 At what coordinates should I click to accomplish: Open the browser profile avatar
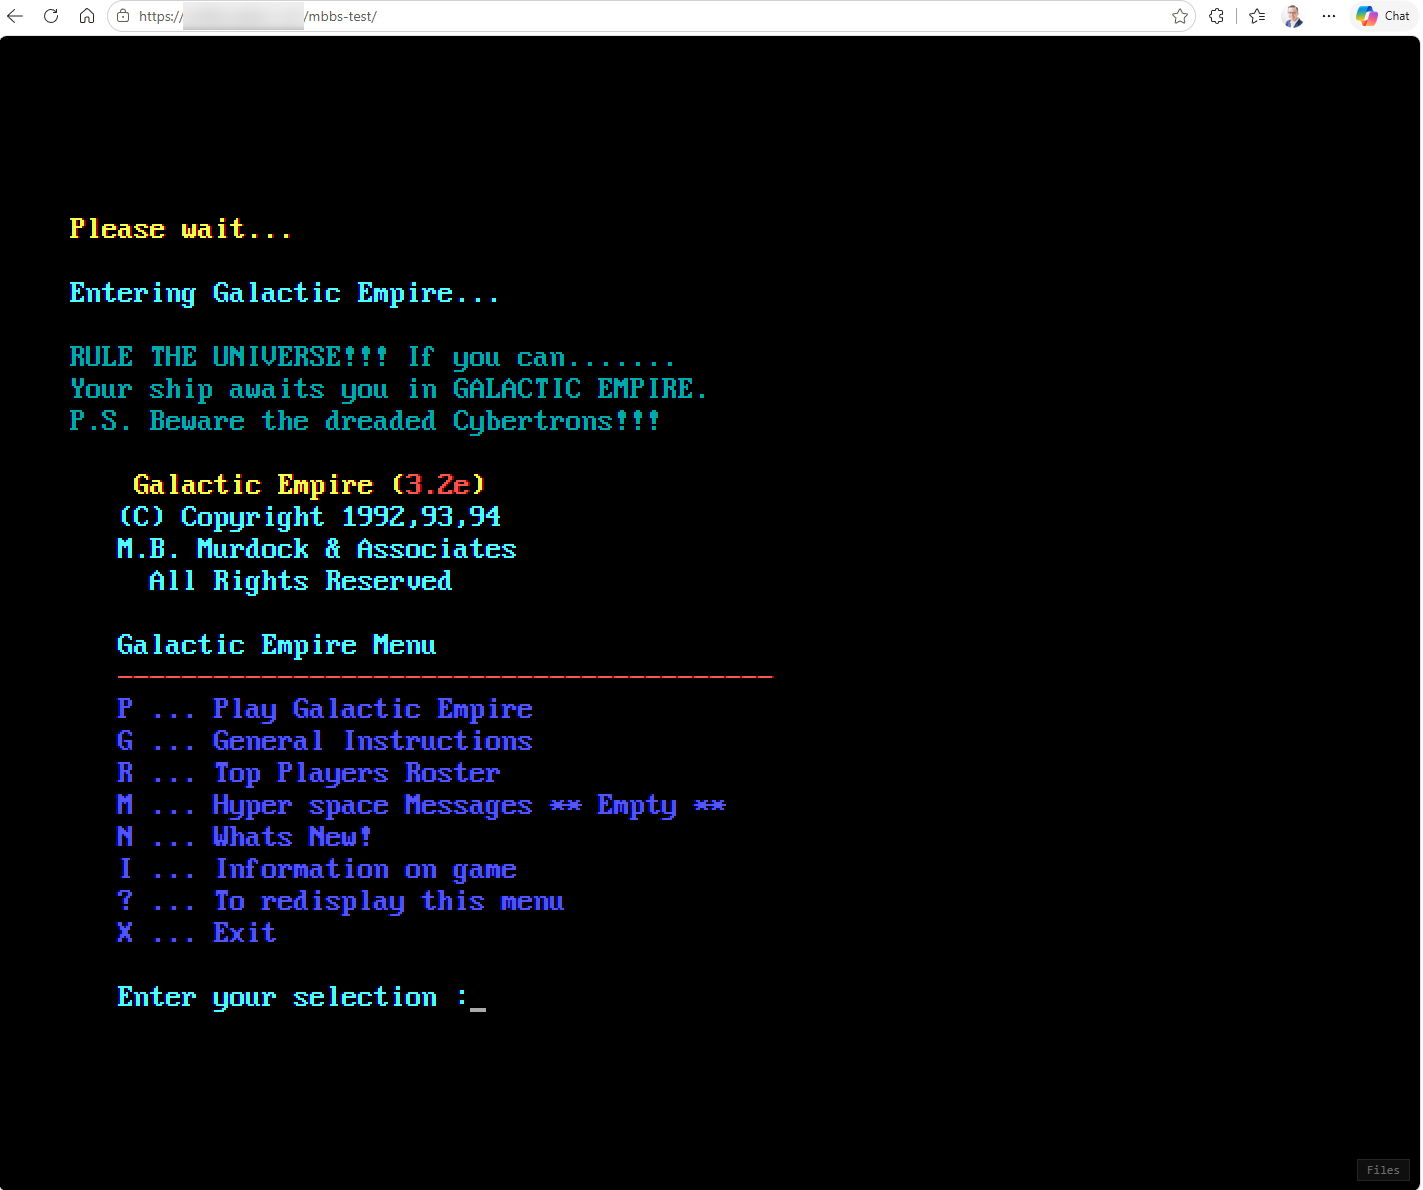pyautogui.click(x=1293, y=16)
